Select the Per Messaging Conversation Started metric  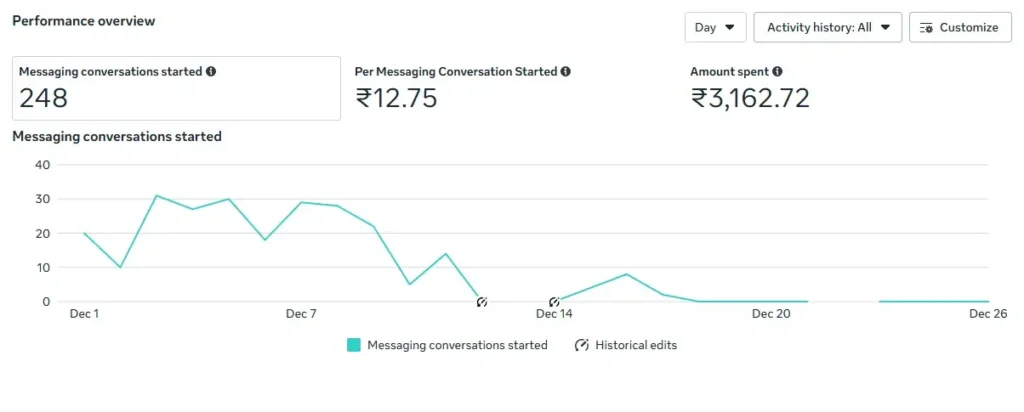click(x=462, y=88)
